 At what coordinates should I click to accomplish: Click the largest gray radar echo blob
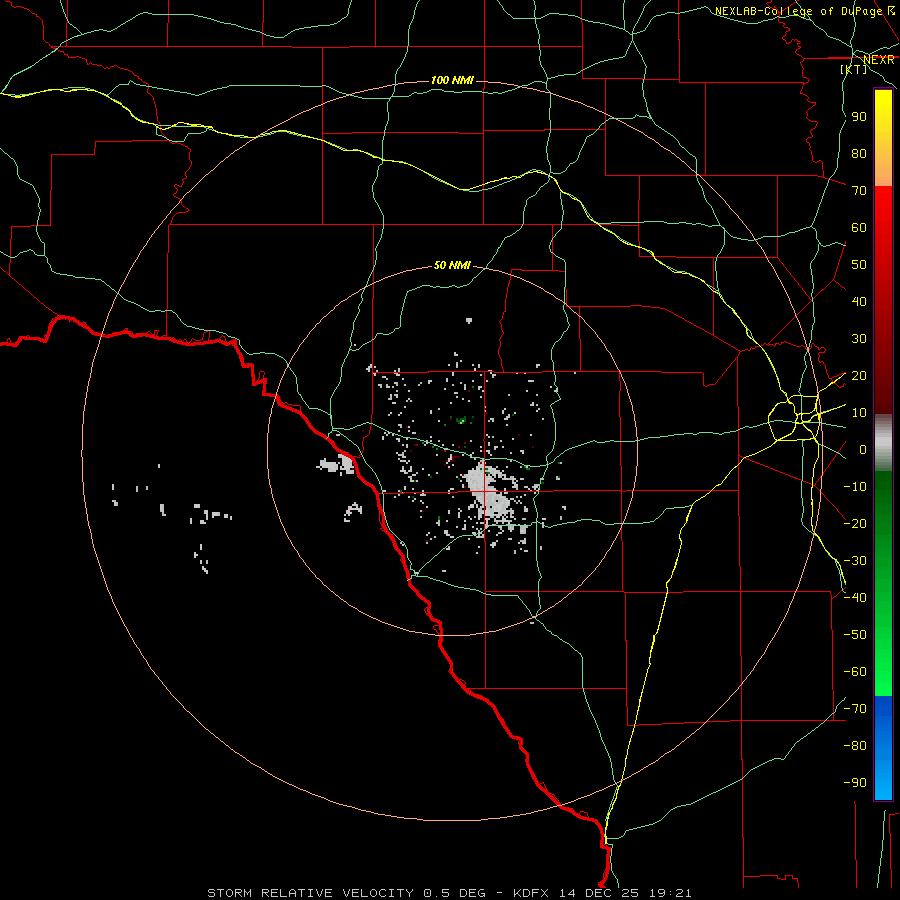[489, 495]
